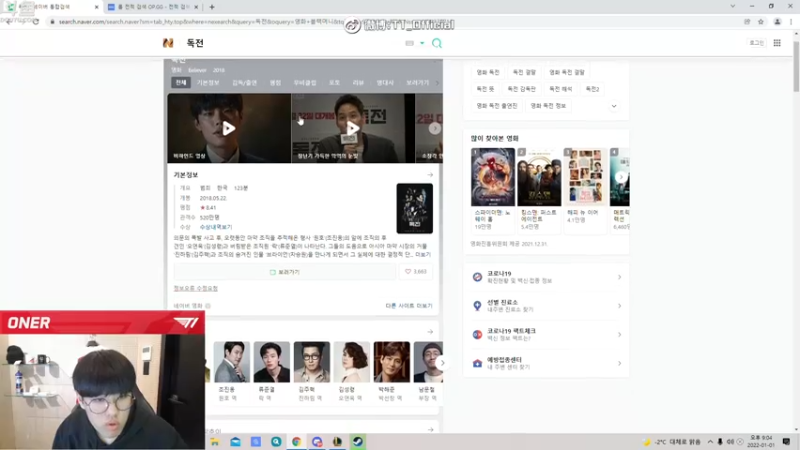Open Kingsman rank 2 movie poster
This screenshot has height=450, width=800.
tap(539, 177)
